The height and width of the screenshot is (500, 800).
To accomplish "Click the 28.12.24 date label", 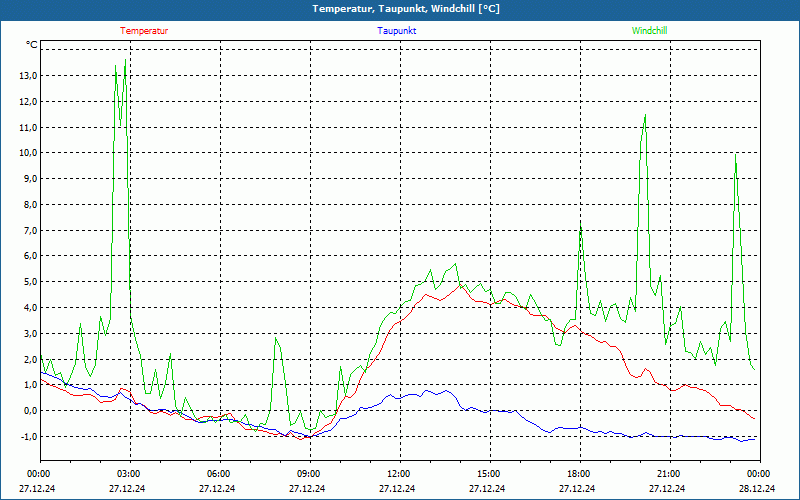I will click(x=757, y=489).
